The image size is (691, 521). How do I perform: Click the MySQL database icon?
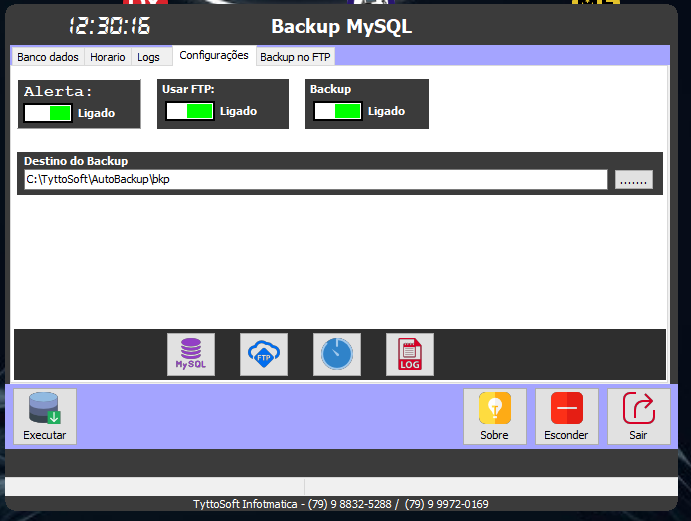pyautogui.click(x=190, y=355)
